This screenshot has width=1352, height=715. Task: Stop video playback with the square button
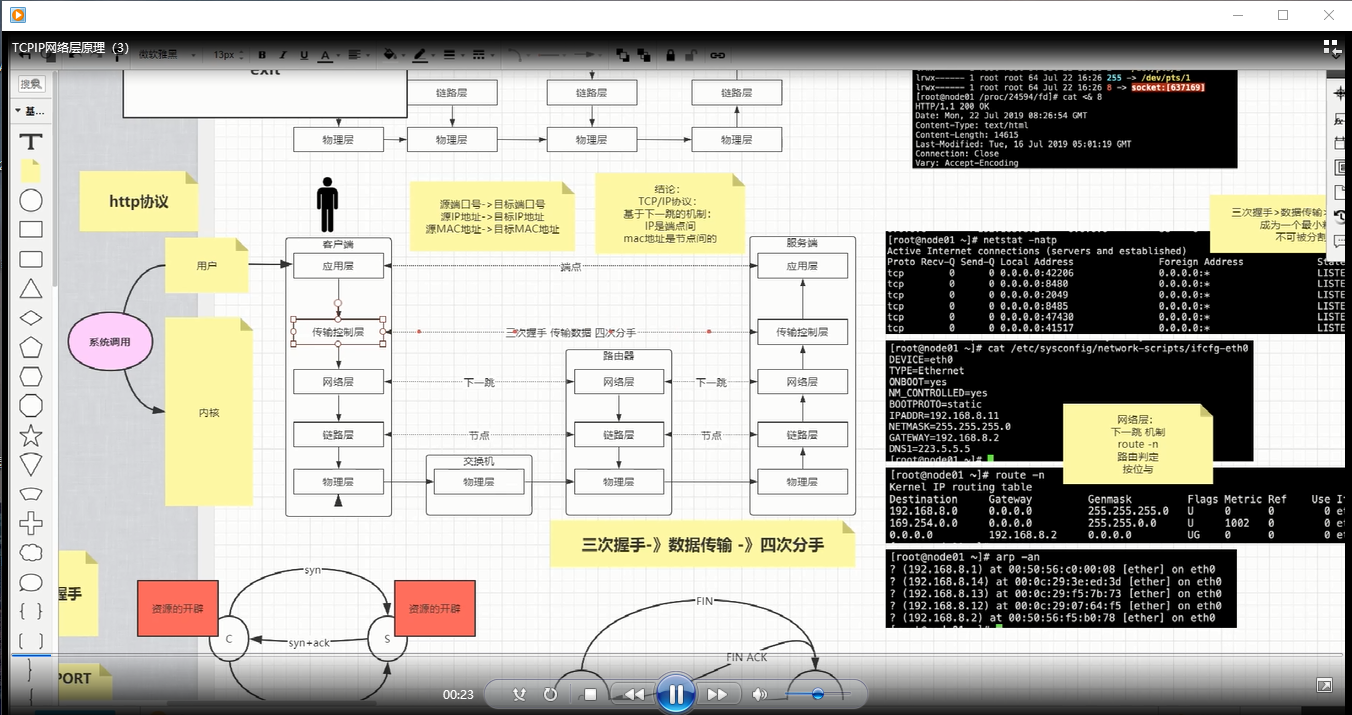pyautogui.click(x=590, y=694)
